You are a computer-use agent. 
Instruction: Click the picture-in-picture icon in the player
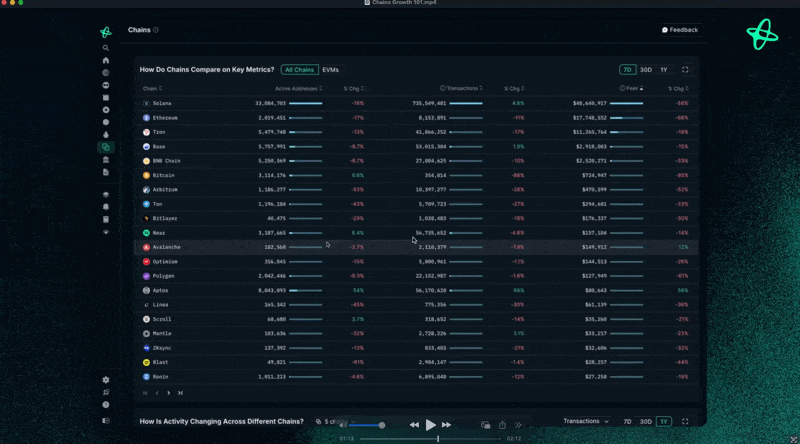tap(485, 425)
